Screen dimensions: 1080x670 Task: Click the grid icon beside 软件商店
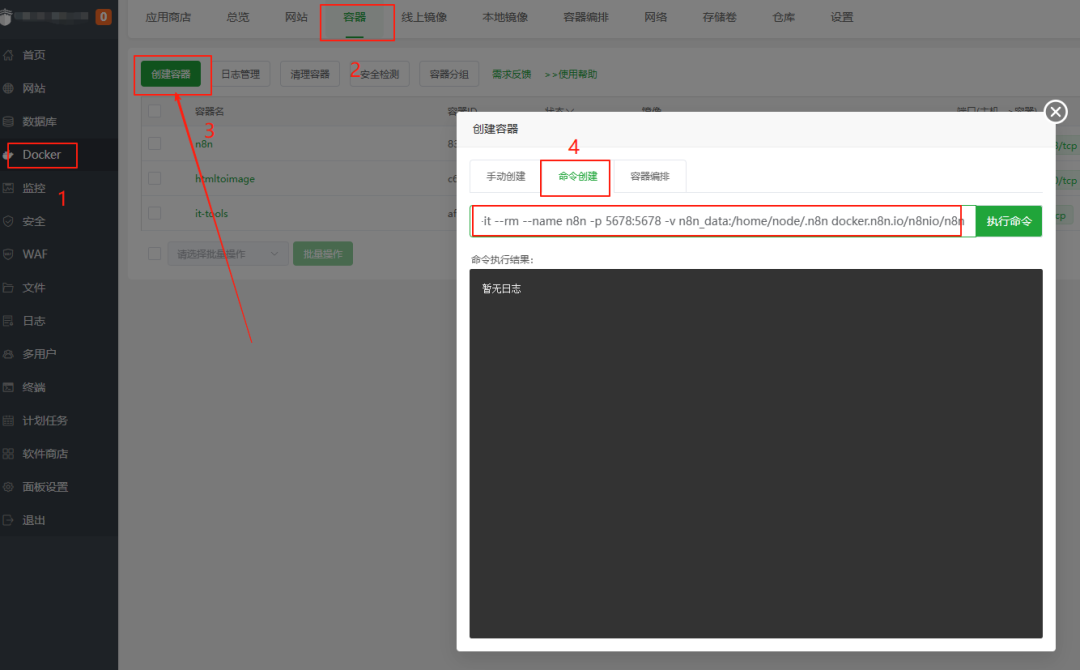point(8,454)
